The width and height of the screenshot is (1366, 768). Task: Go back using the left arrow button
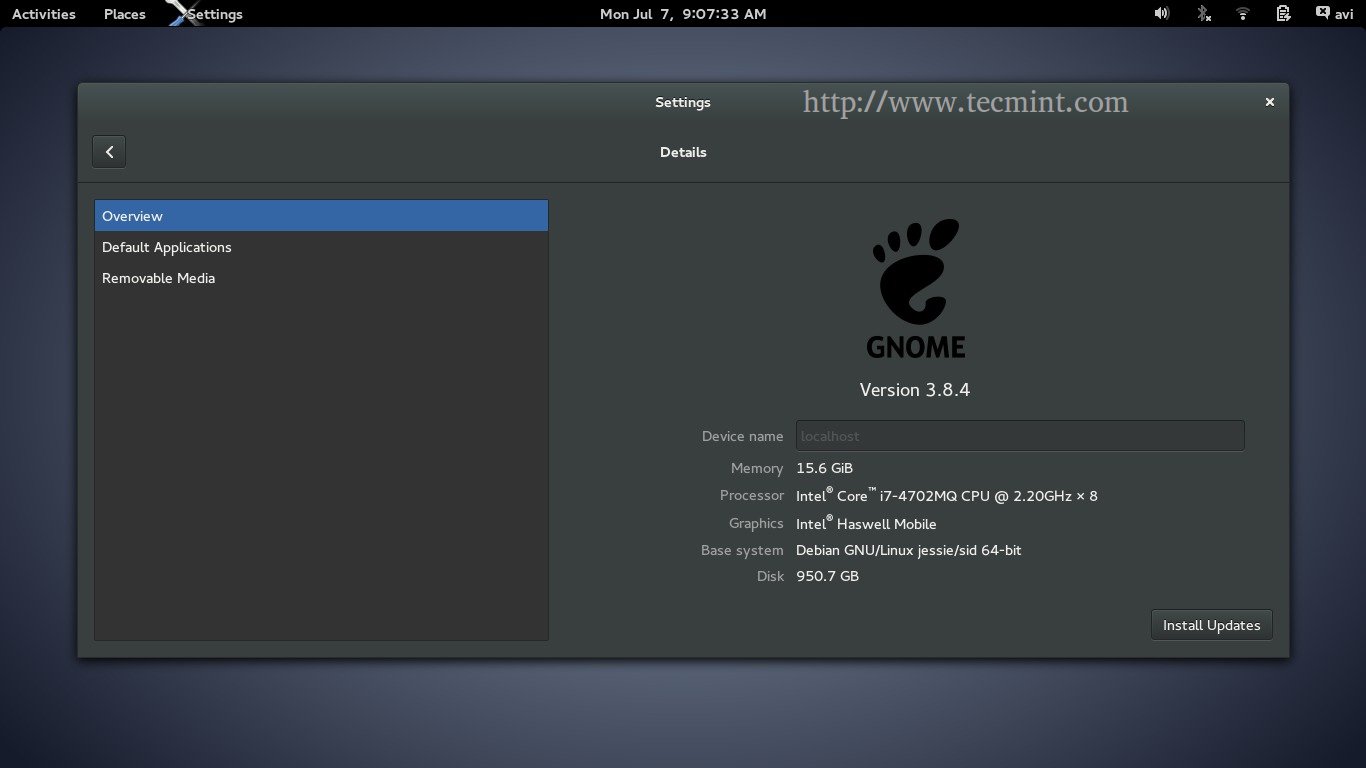[x=109, y=152]
